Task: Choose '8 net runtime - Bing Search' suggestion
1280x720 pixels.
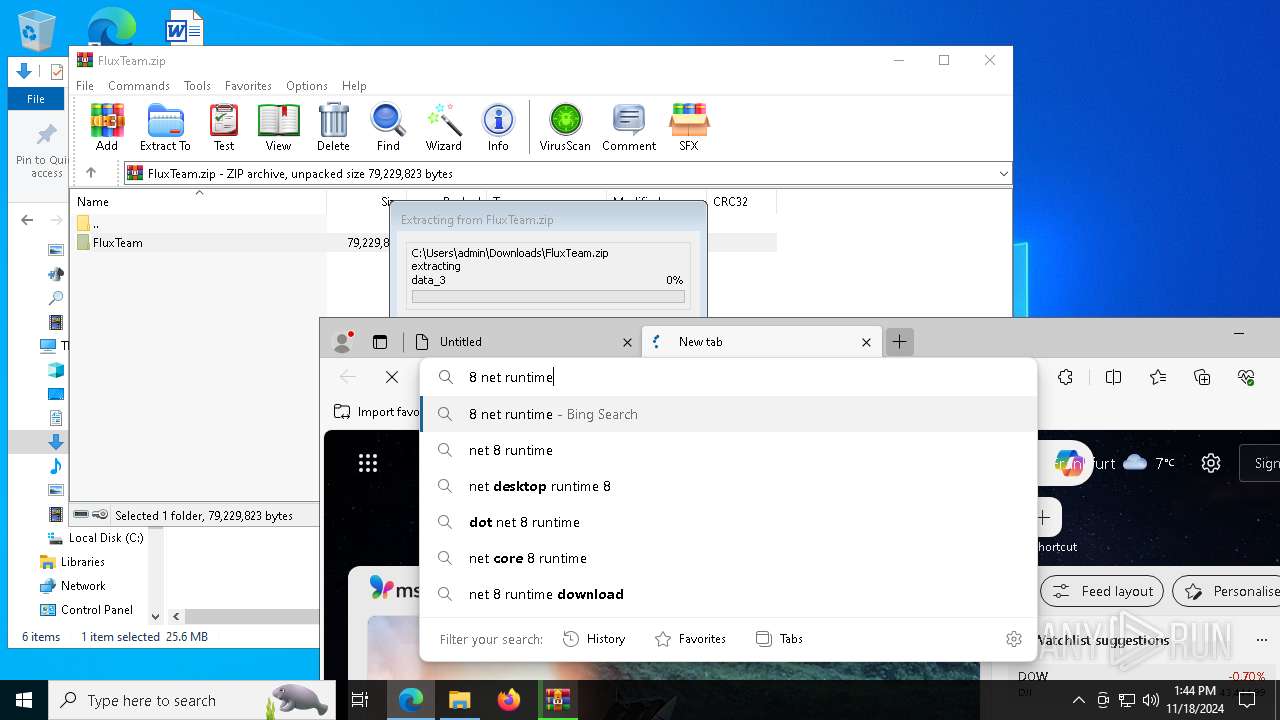Action: tap(729, 414)
